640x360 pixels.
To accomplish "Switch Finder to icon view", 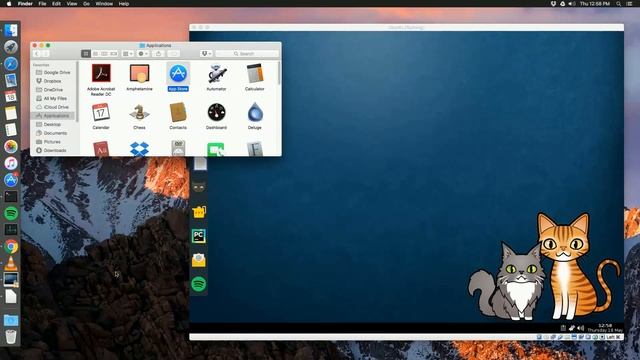I will [86, 53].
